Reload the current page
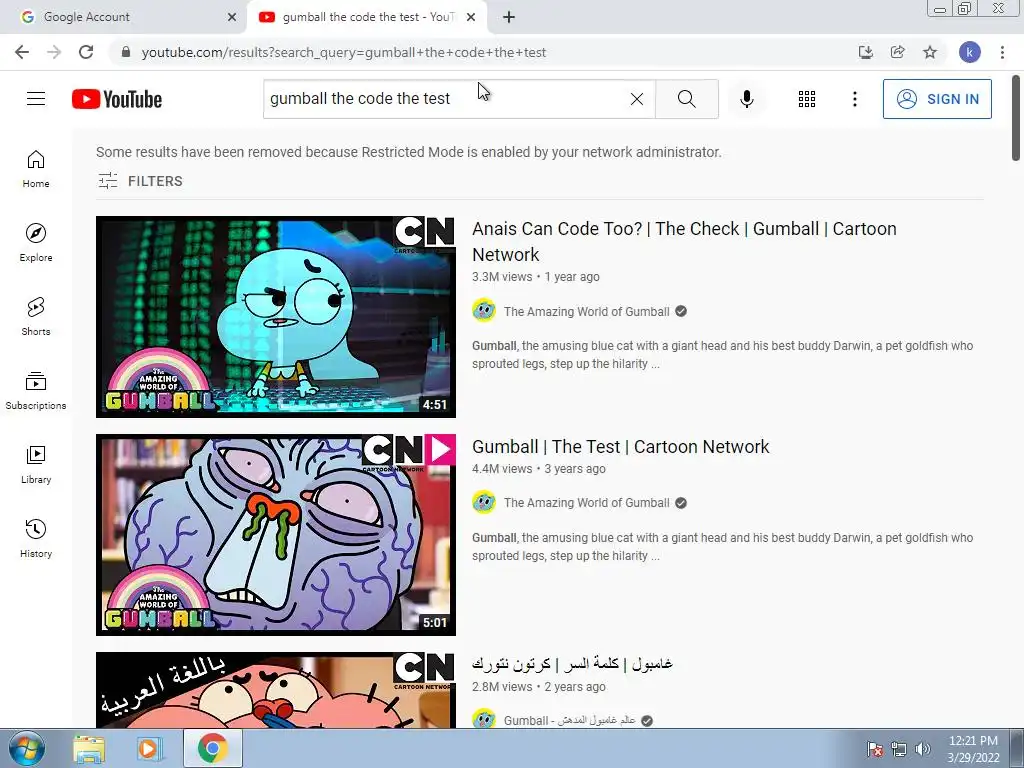The width and height of the screenshot is (1024, 768). point(86,52)
